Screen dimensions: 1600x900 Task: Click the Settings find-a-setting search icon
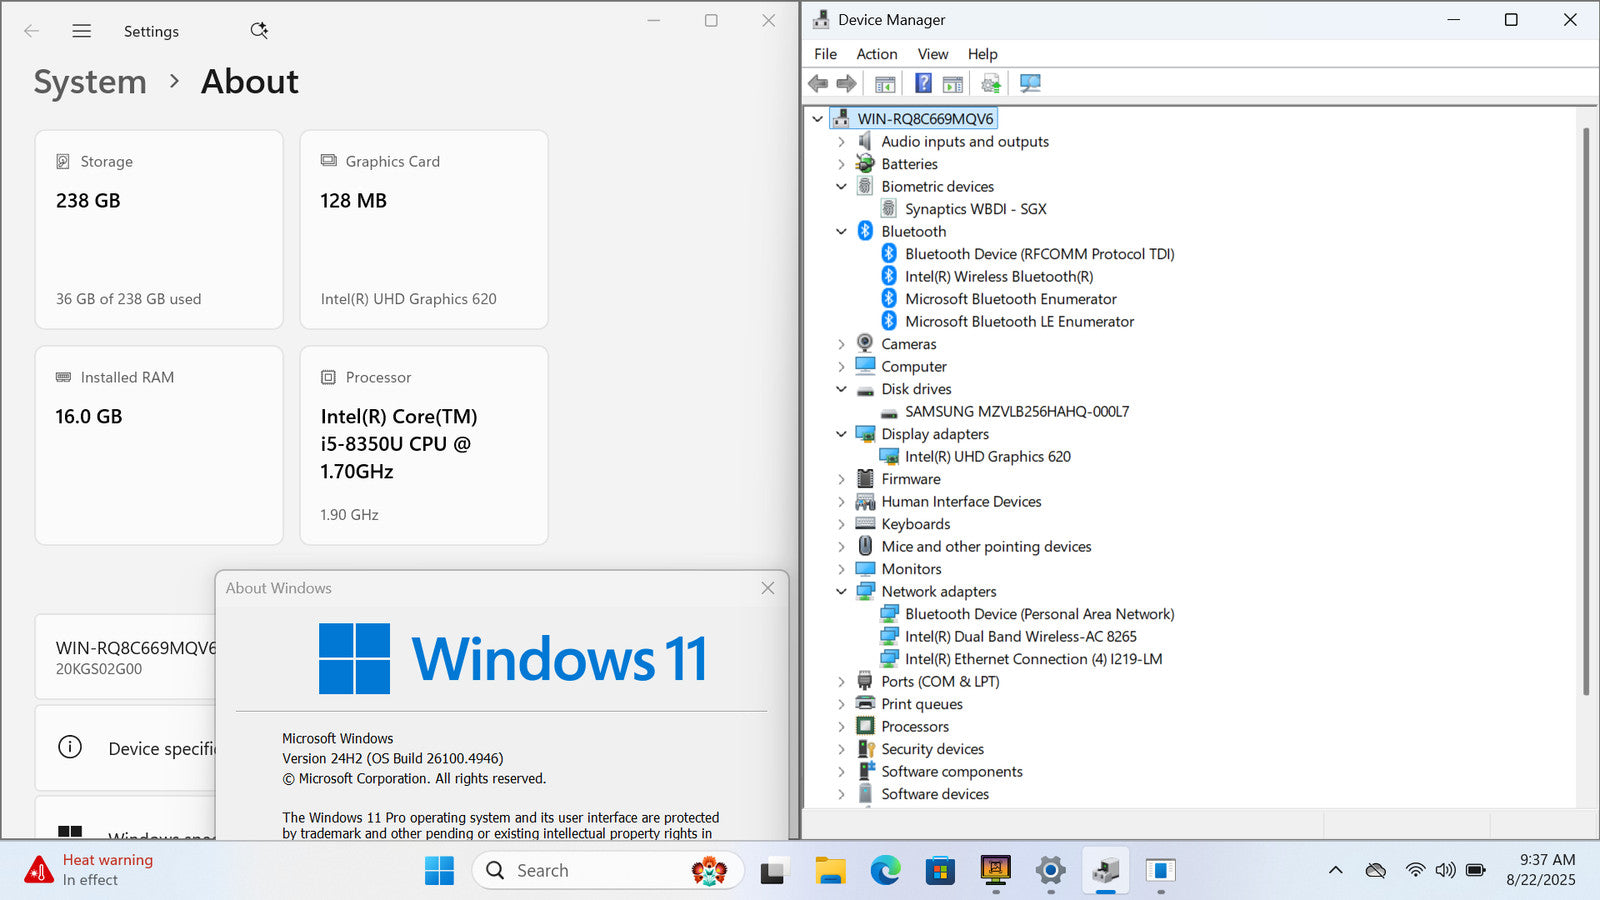pos(259,31)
